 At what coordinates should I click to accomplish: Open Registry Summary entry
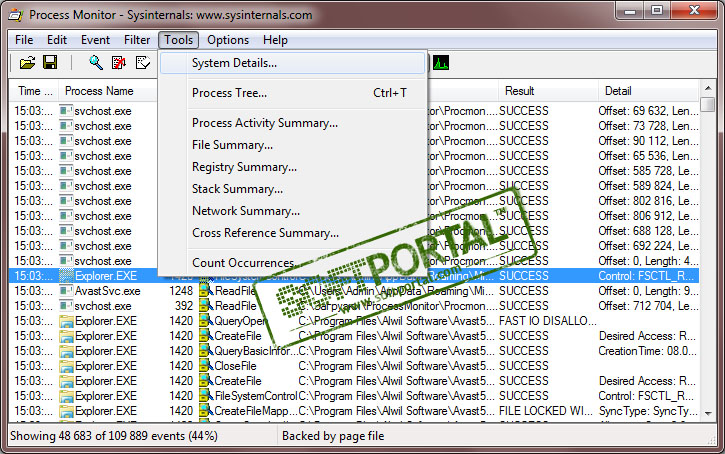click(292, 167)
